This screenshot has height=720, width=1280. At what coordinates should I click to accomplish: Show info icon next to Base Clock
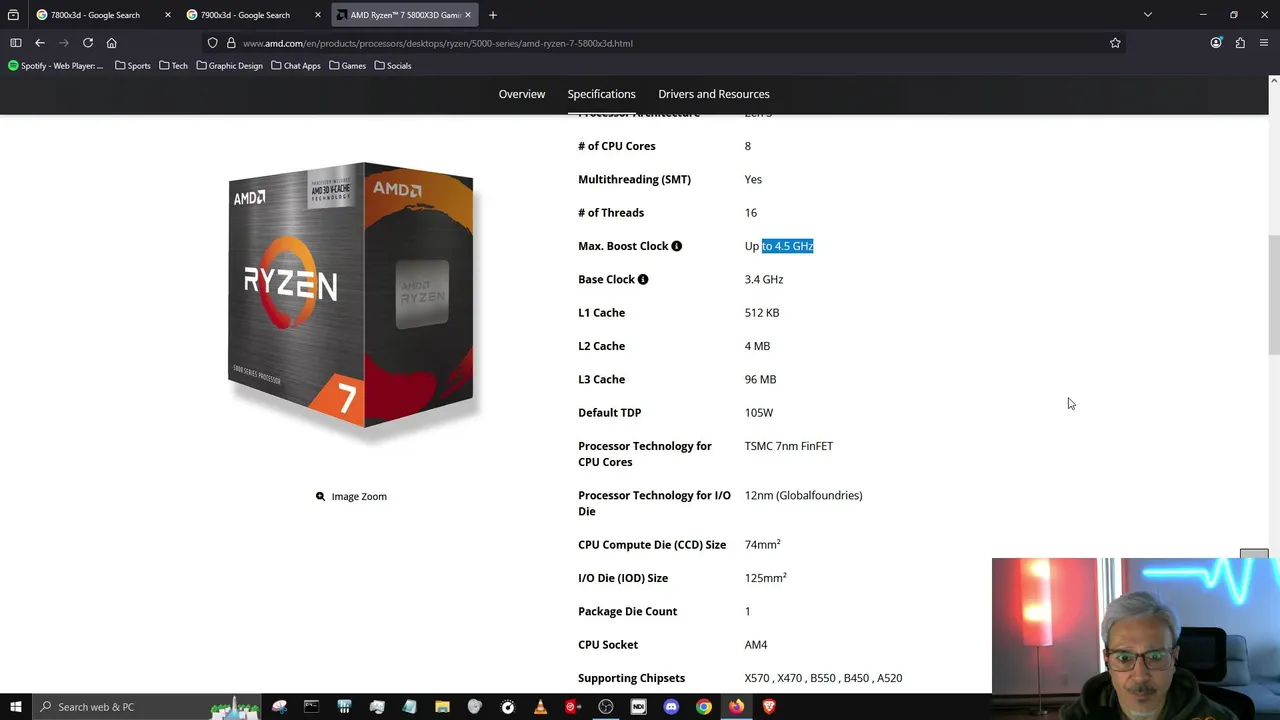[x=643, y=279]
